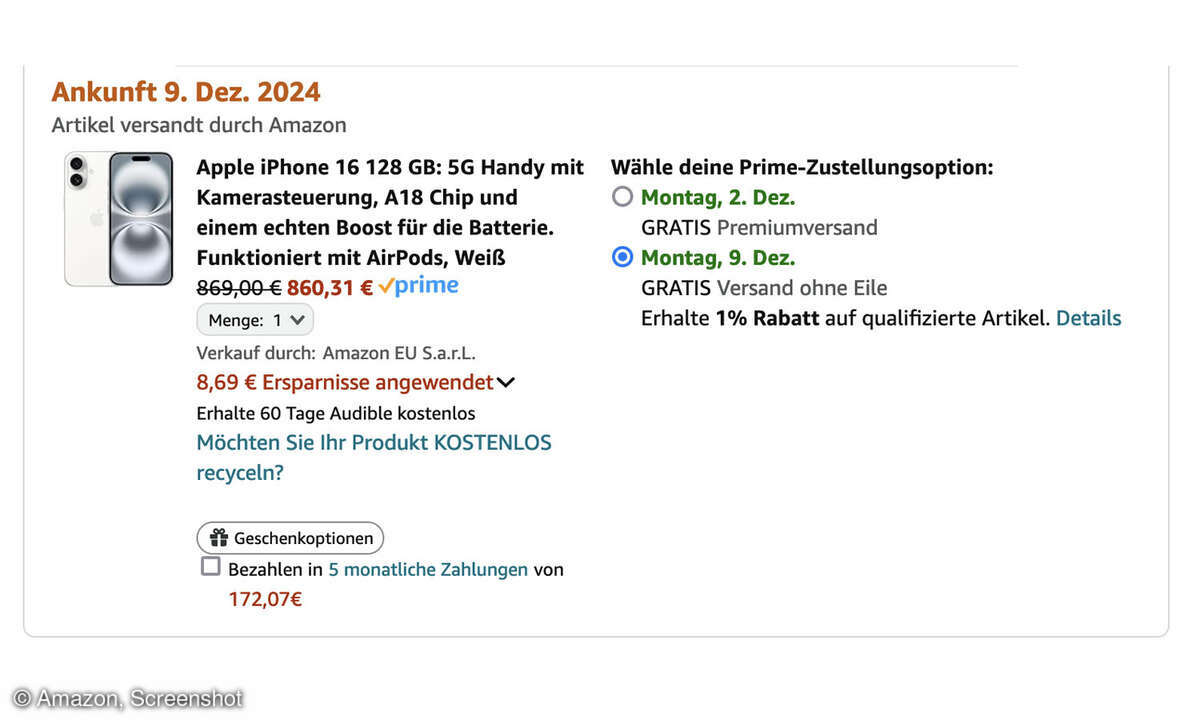The height and width of the screenshot is (720, 1200).
Task: Follow the 5 monatliche Zahlungen link
Action: tap(428, 569)
